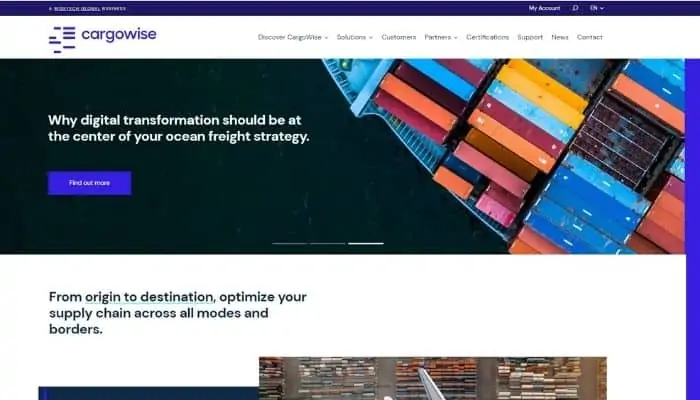This screenshot has height=400, width=700.
Task: Select the third active carousel indicator
Action: (366, 243)
